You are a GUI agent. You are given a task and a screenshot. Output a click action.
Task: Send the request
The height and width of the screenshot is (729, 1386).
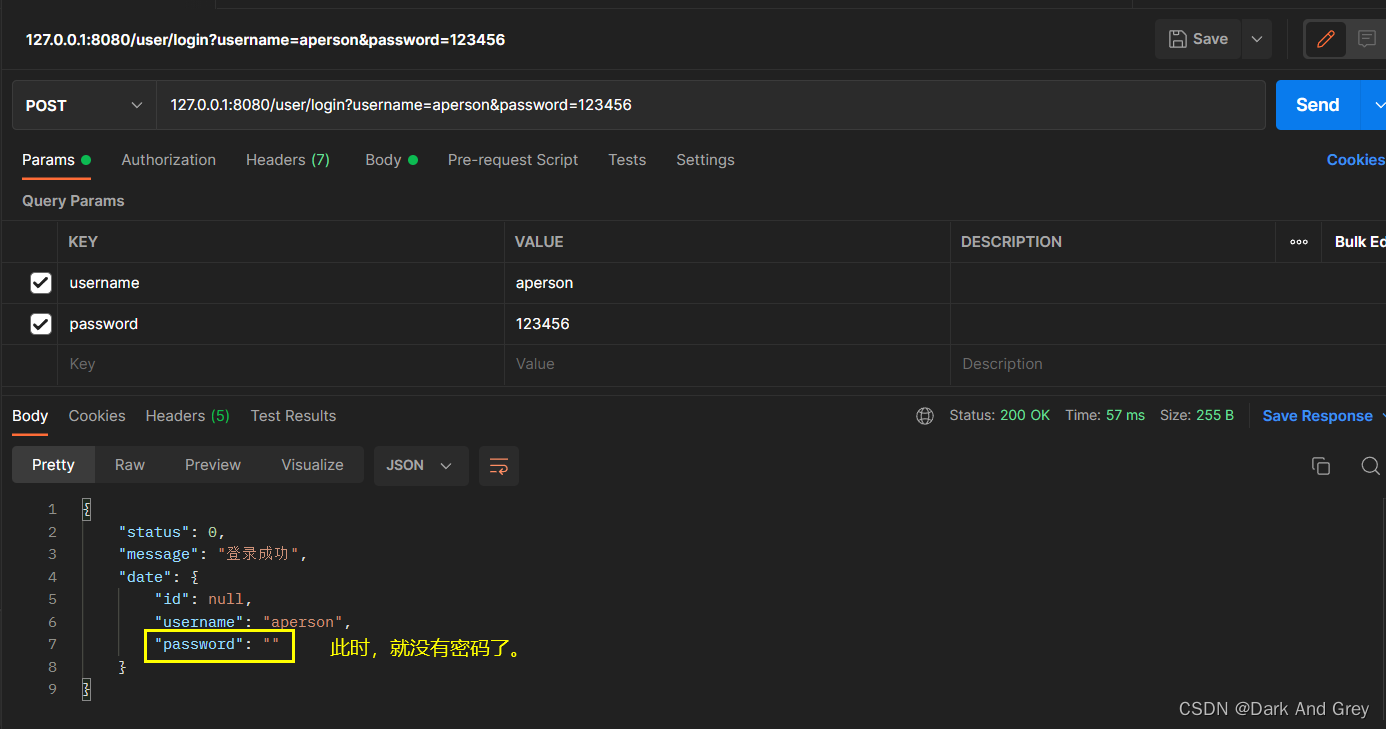pyautogui.click(x=1317, y=105)
